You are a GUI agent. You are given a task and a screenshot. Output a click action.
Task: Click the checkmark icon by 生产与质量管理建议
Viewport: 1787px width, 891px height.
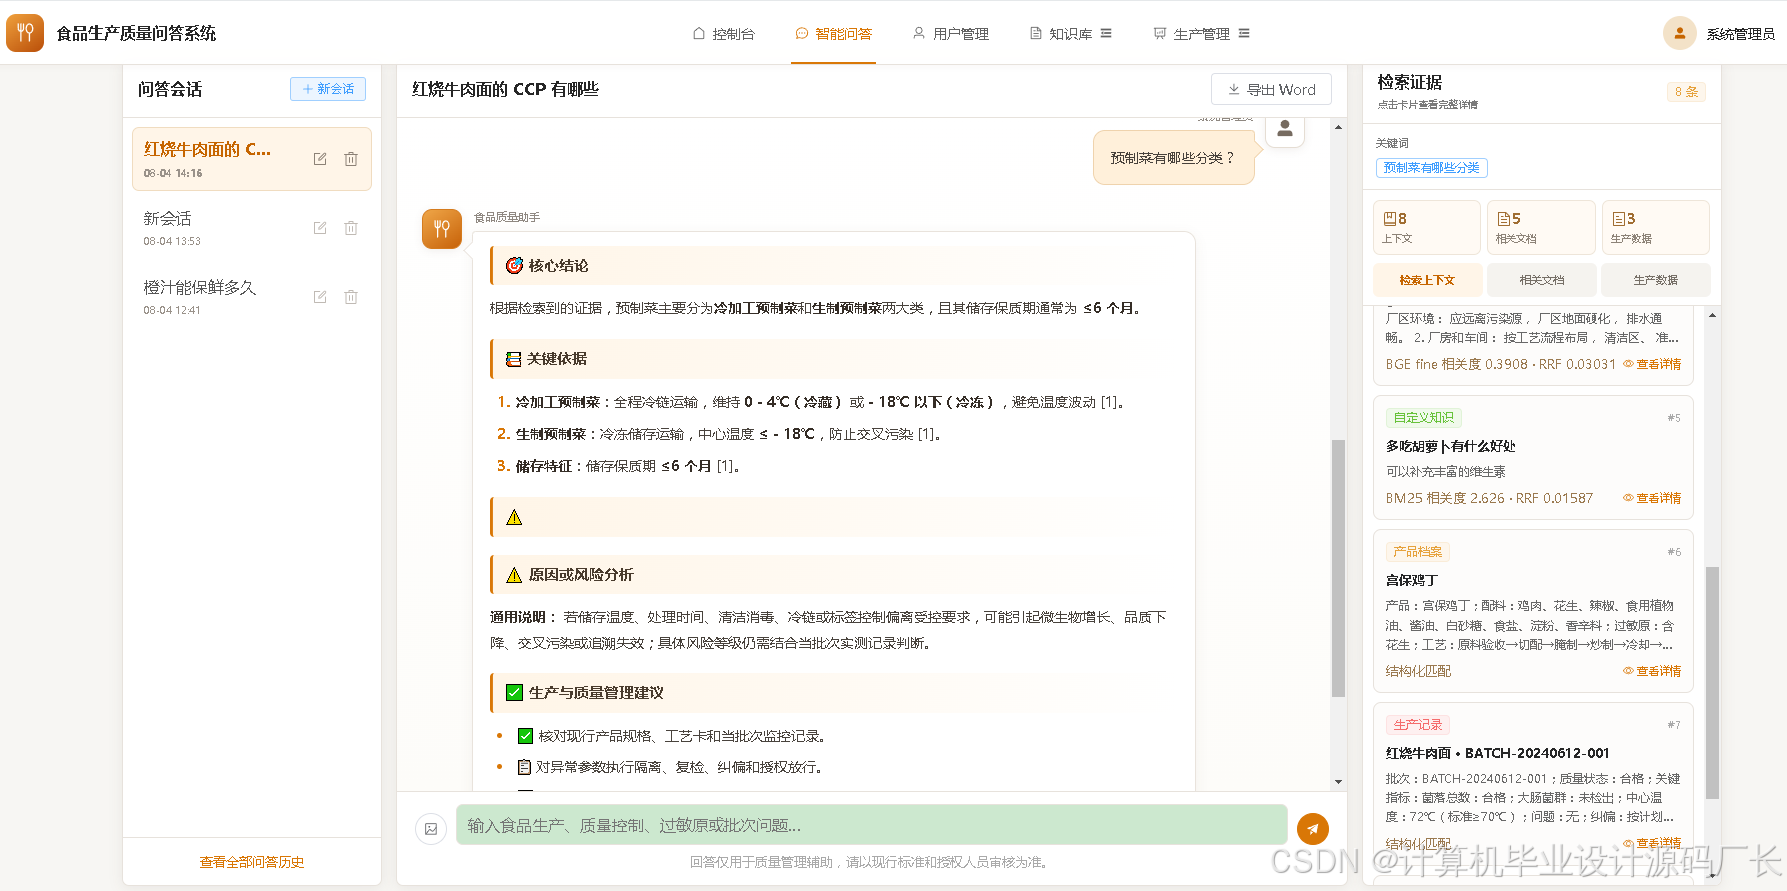[514, 693]
